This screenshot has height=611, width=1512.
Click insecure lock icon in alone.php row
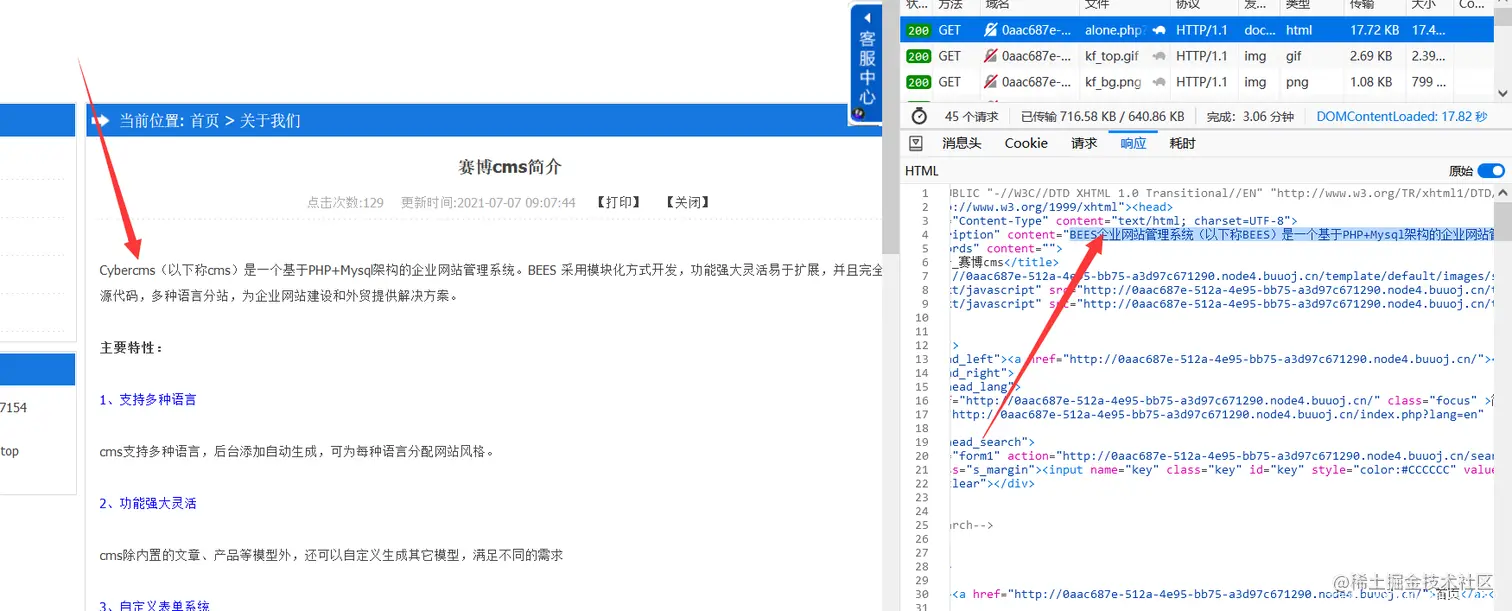[x=991, y=30]
